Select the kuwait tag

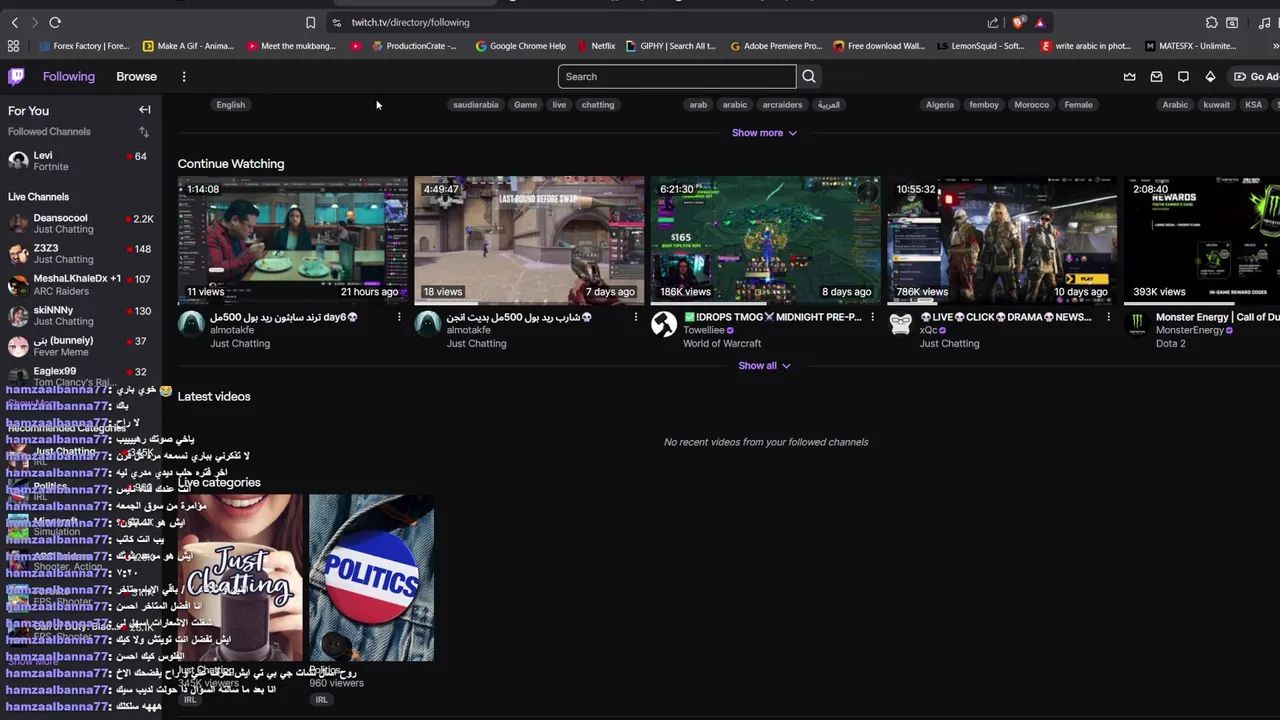1216,104
